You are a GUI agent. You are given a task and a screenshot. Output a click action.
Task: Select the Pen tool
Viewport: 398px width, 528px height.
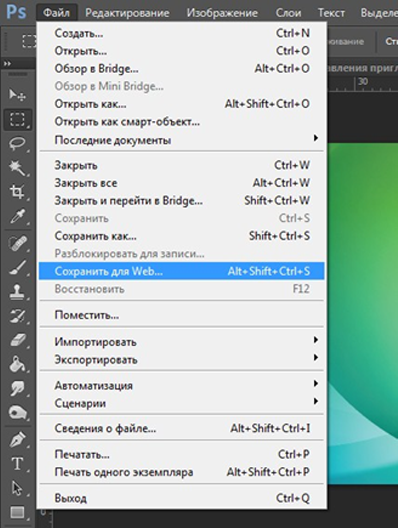(x=17, y=440)
